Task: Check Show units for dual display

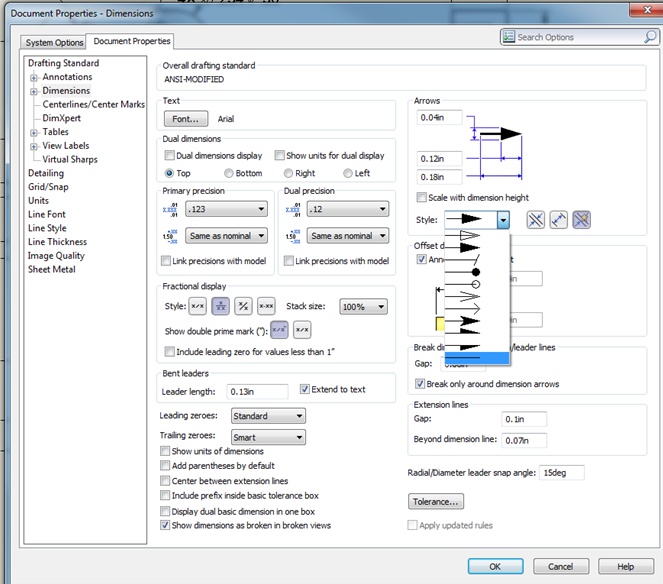Action: tap(279, 155)
